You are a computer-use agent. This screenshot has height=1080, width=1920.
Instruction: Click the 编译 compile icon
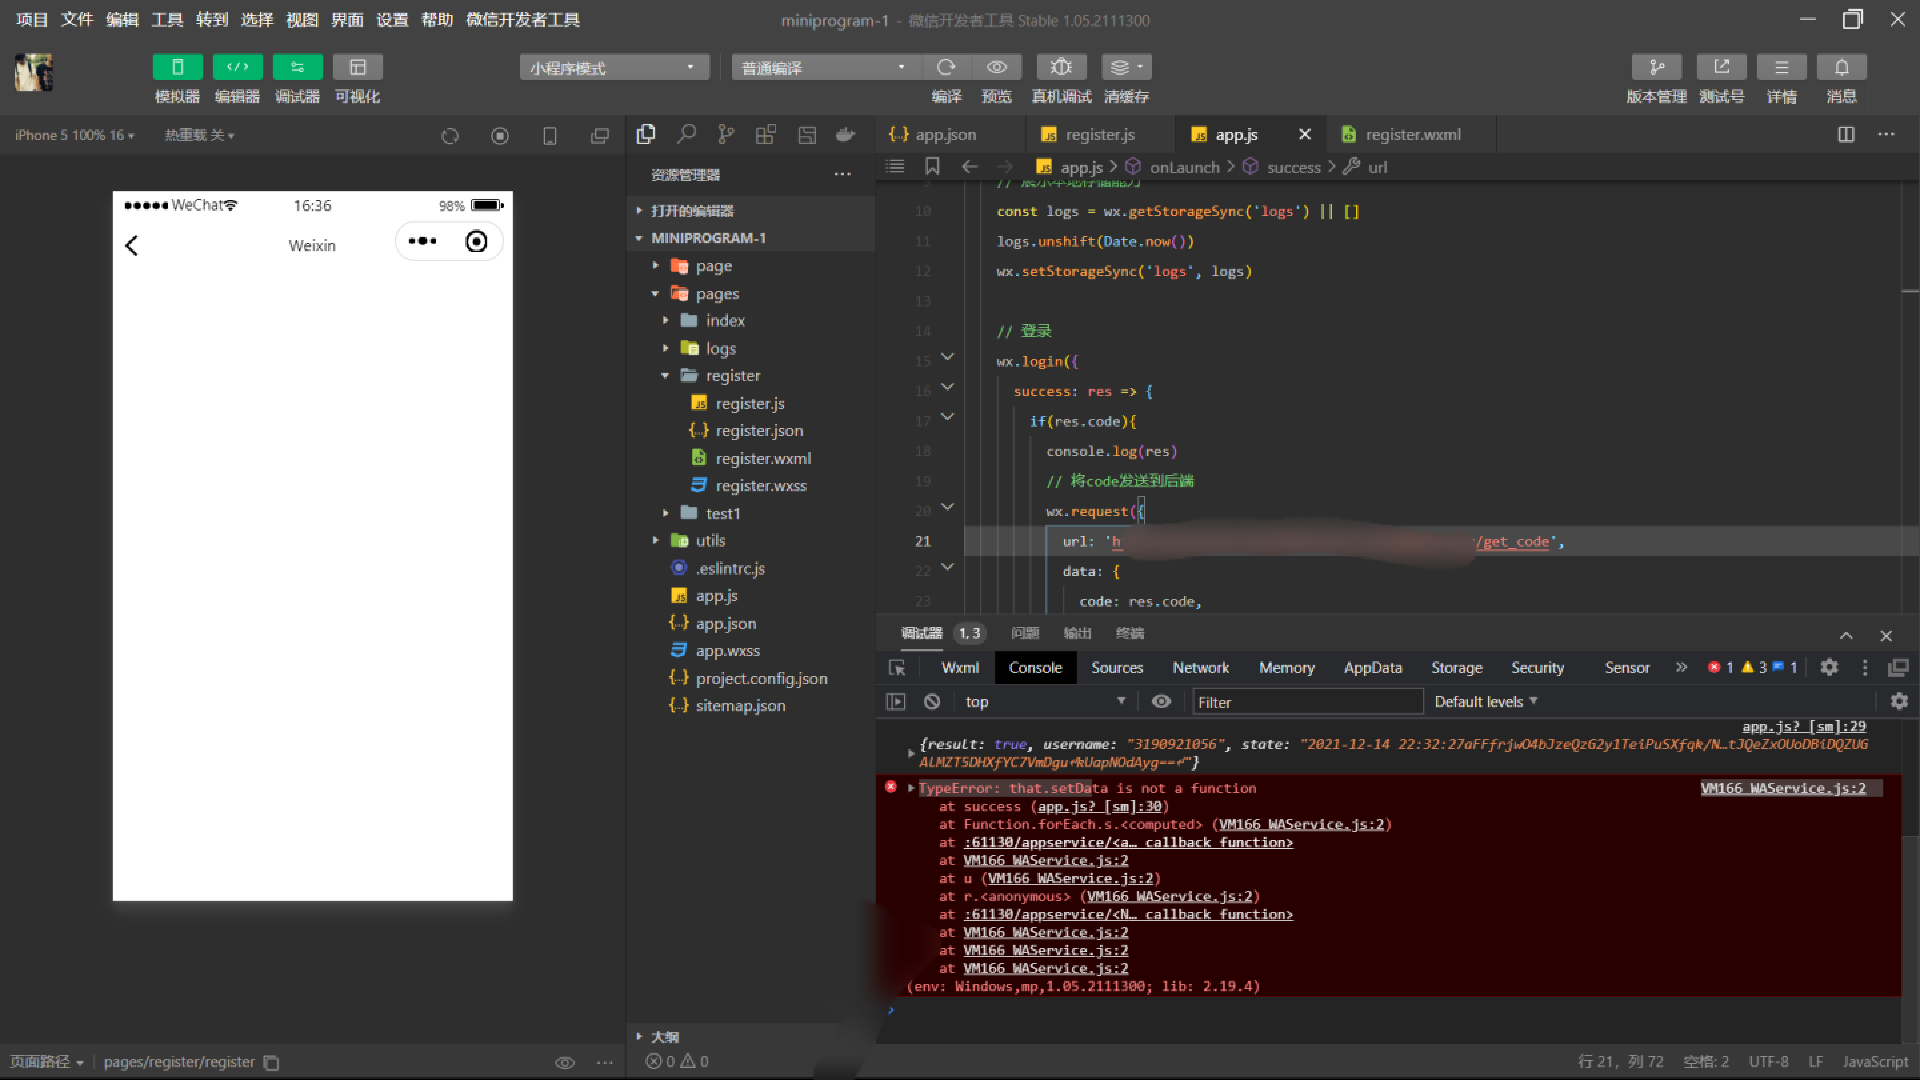coord(946,66)
